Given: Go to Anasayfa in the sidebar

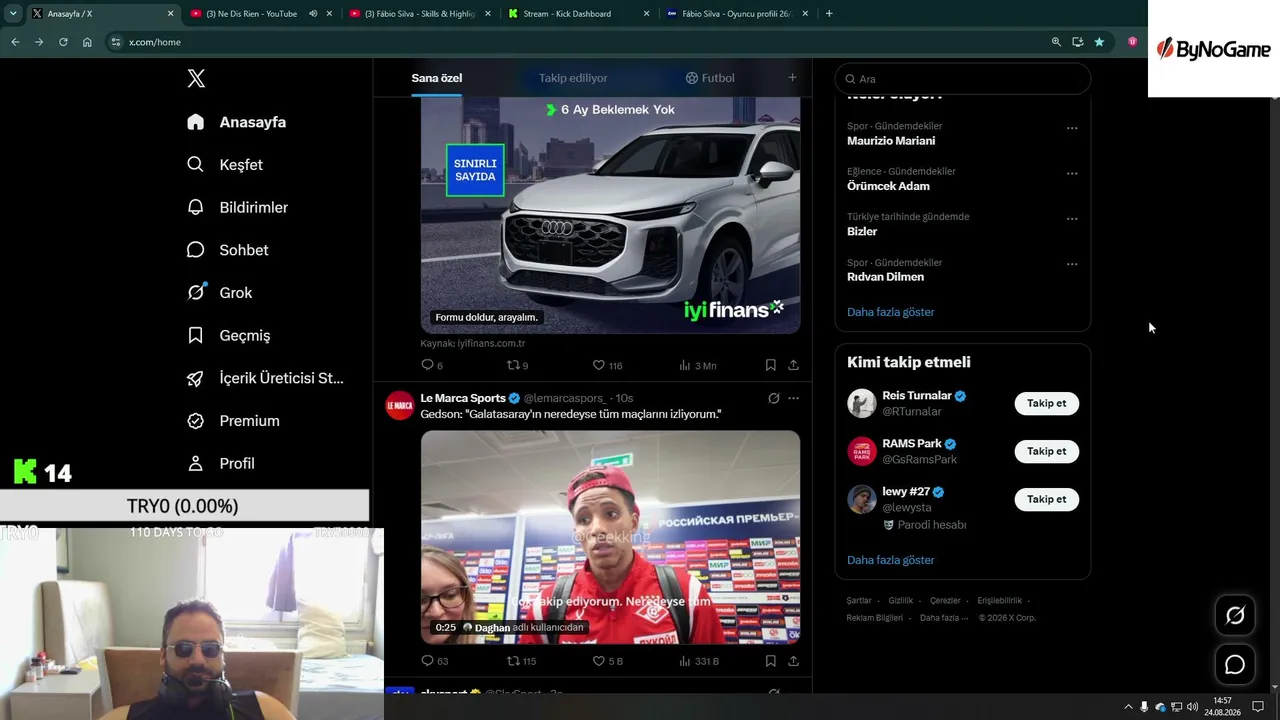Looking at the screenshot, I should click(x=236, y=122).
